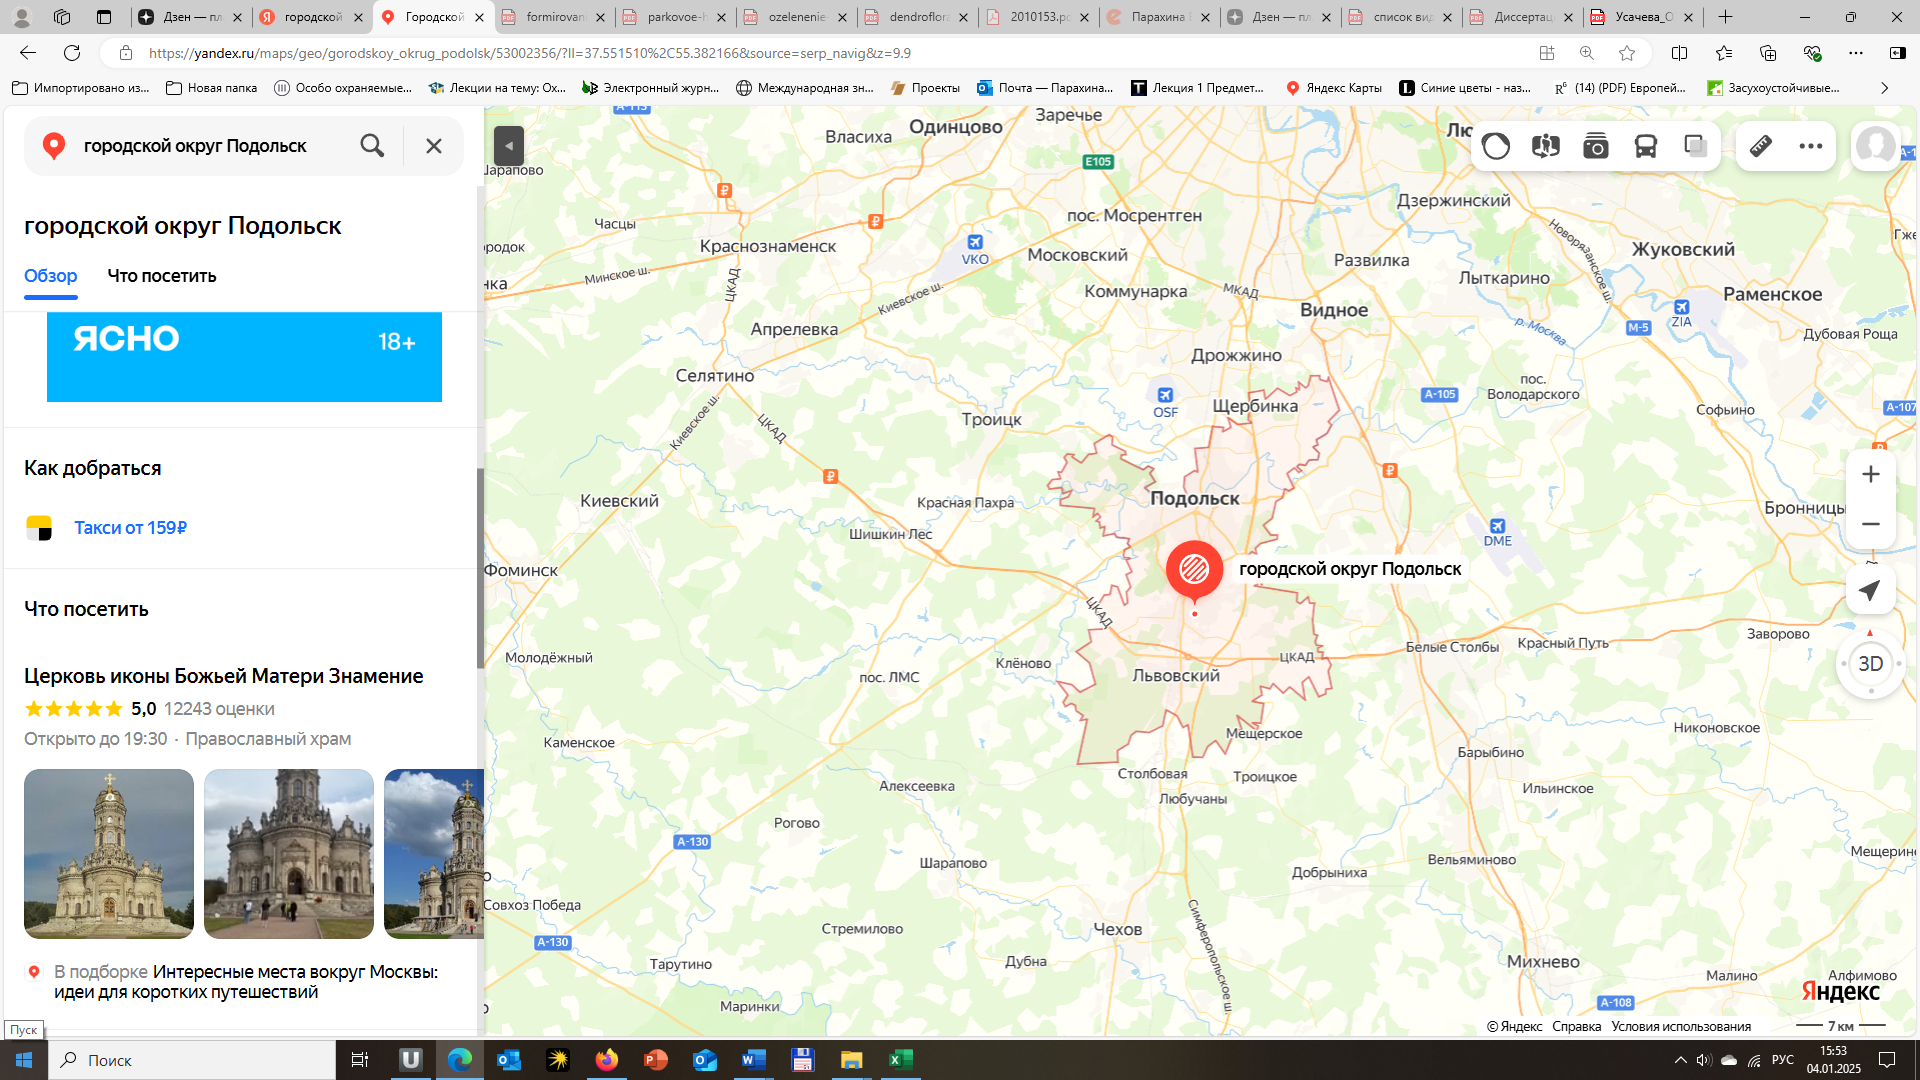Click VKO airport icon on map
Image resolution: width=1920 pixels, height=1080 pixels.
click(975, 242)
